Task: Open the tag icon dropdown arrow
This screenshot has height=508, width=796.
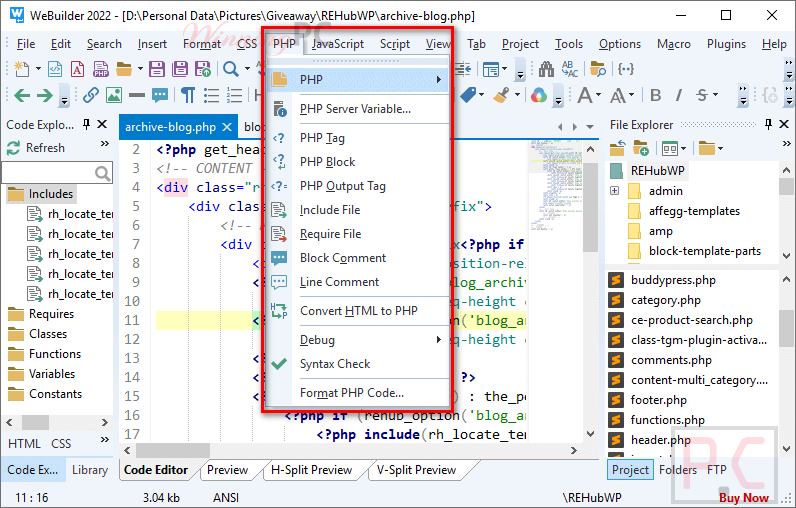Action: point(481,95)
